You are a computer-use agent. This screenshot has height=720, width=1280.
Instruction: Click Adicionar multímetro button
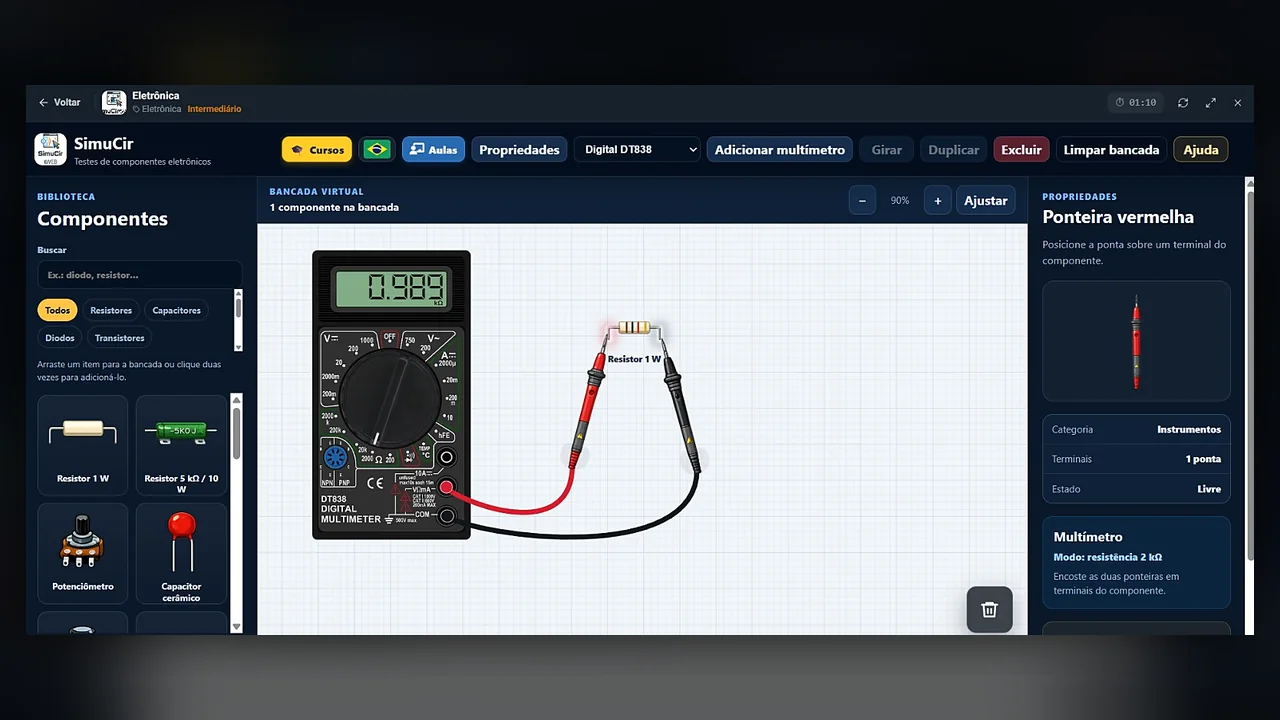(780, 150)
